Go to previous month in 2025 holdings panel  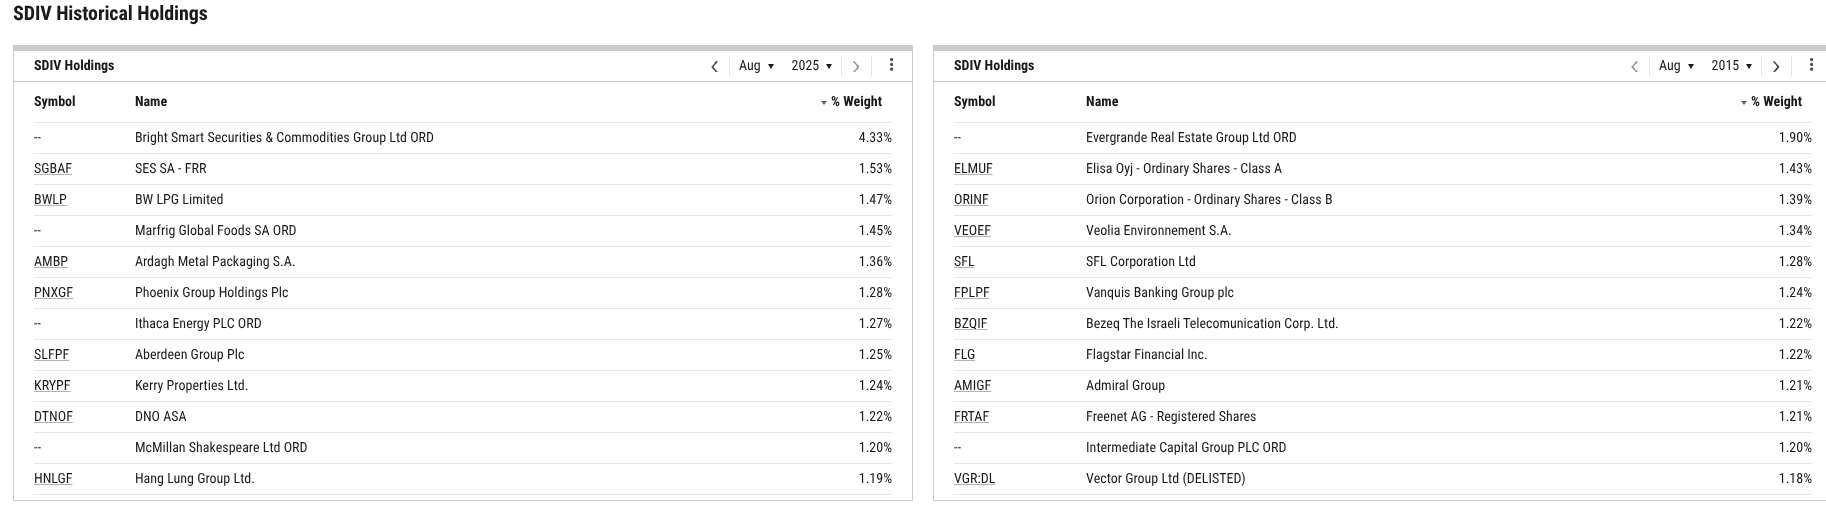coord(714,66)
